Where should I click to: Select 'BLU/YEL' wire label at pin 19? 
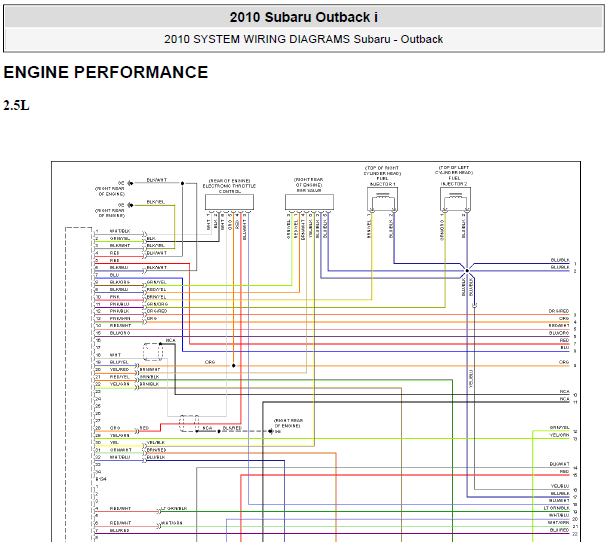point(119,362)
